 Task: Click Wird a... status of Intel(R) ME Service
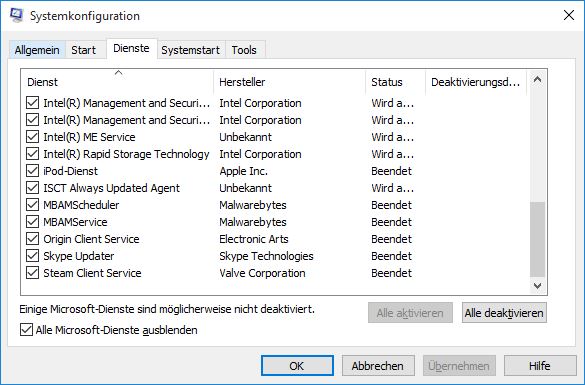pyautogui.click(x=392, y=137)
